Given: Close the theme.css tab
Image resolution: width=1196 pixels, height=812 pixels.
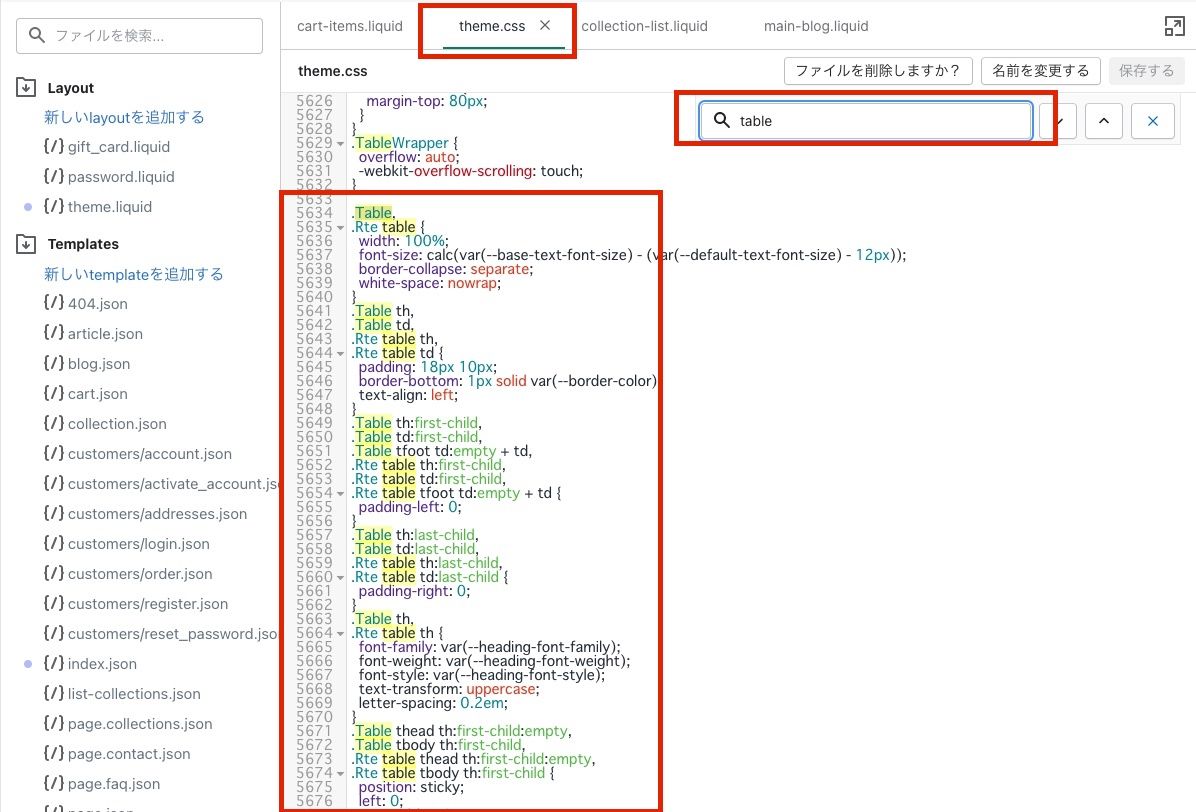Looking at the screenshot, I should coord(545,25).
